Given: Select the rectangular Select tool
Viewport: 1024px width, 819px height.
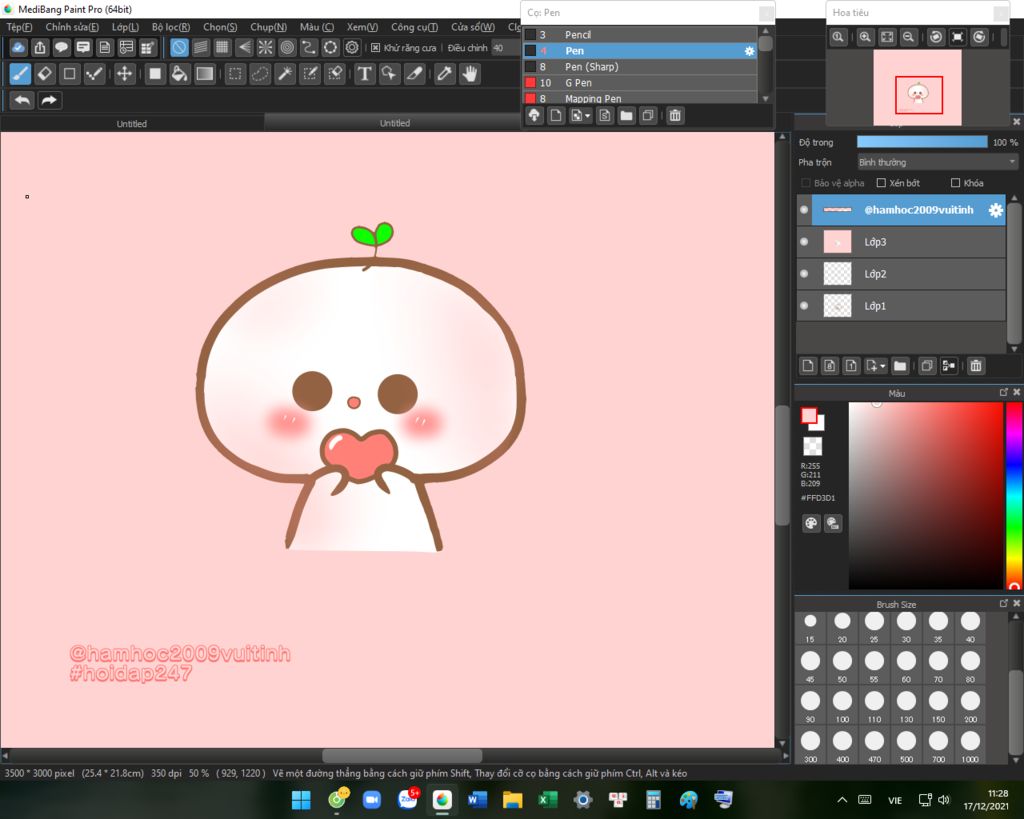Looking at the screenshot, I should [x=235, y=74].
